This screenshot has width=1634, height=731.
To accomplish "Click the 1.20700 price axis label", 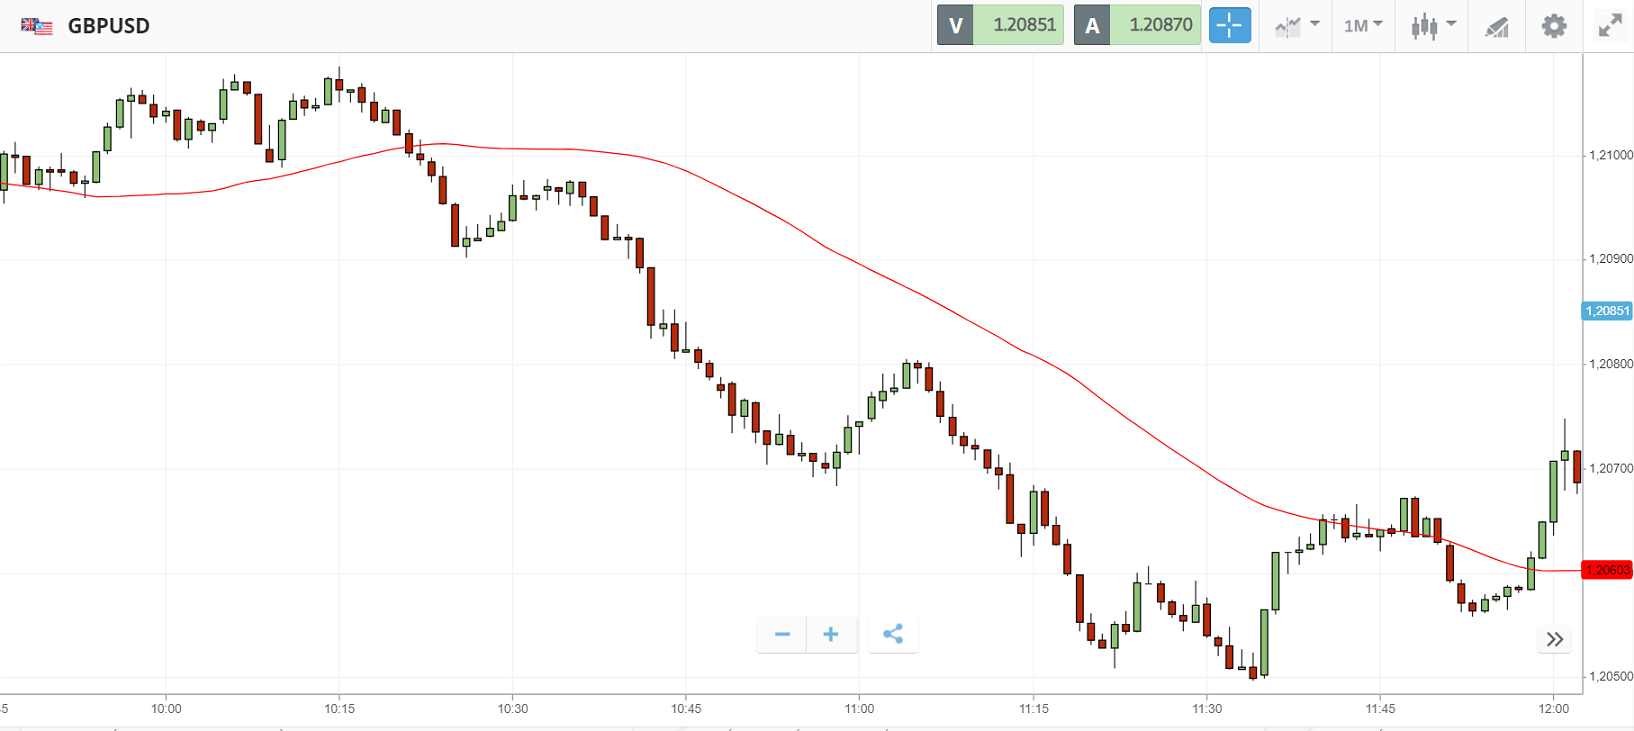I will pos(1610,468).
